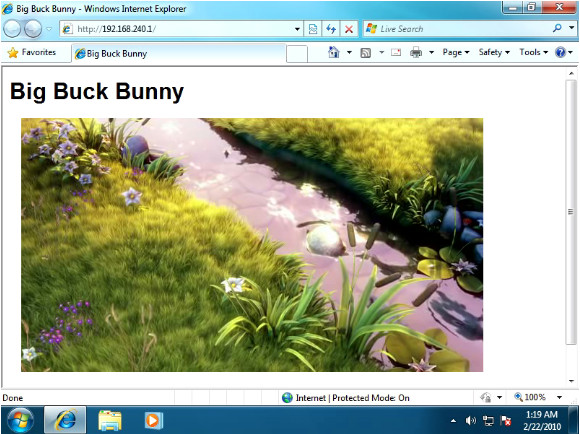Click the Done status bar text
Viewport: 580px width, 434px height.
pos(13,398)
